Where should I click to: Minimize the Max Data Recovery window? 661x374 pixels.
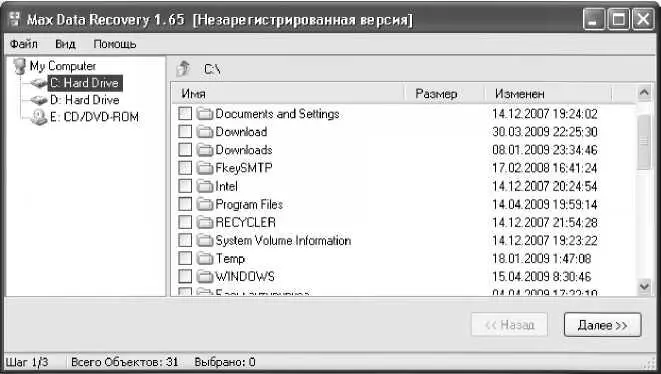tap(594, 19)
